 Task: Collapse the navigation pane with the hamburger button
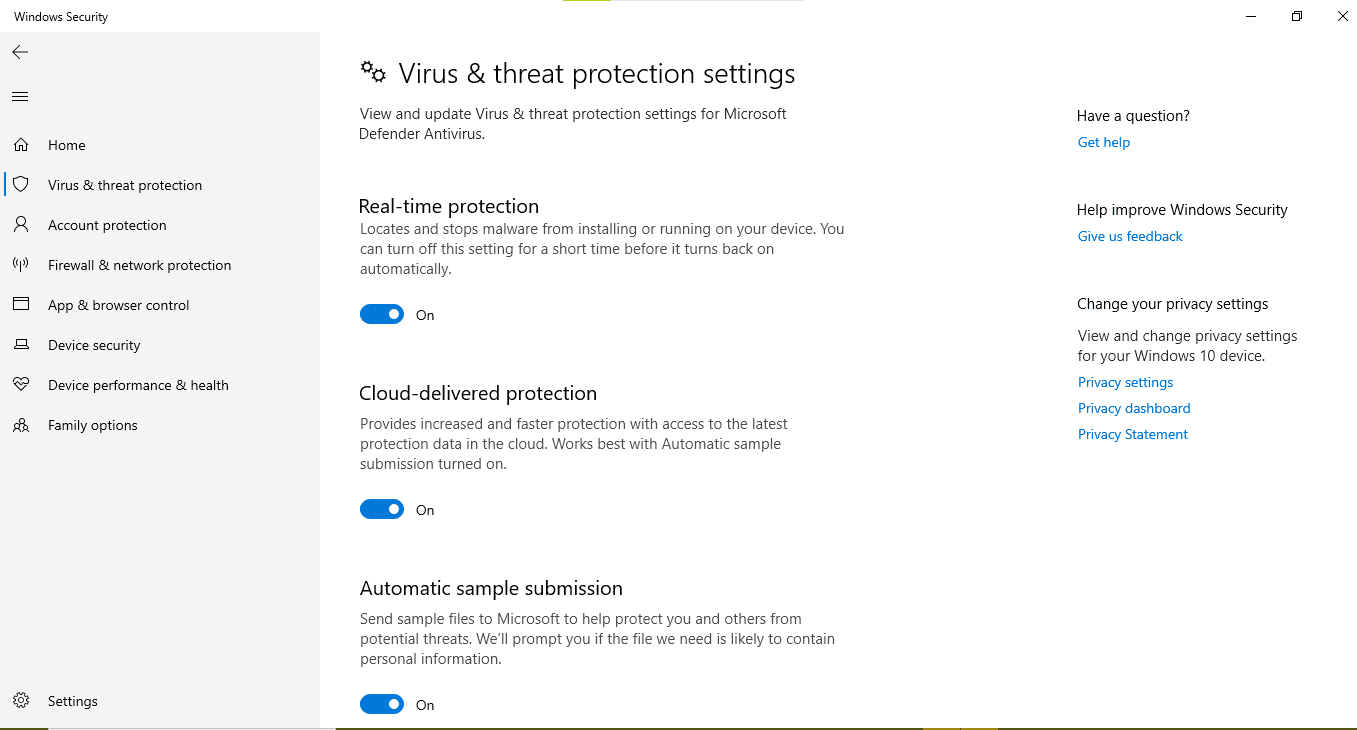click(19, 96)
